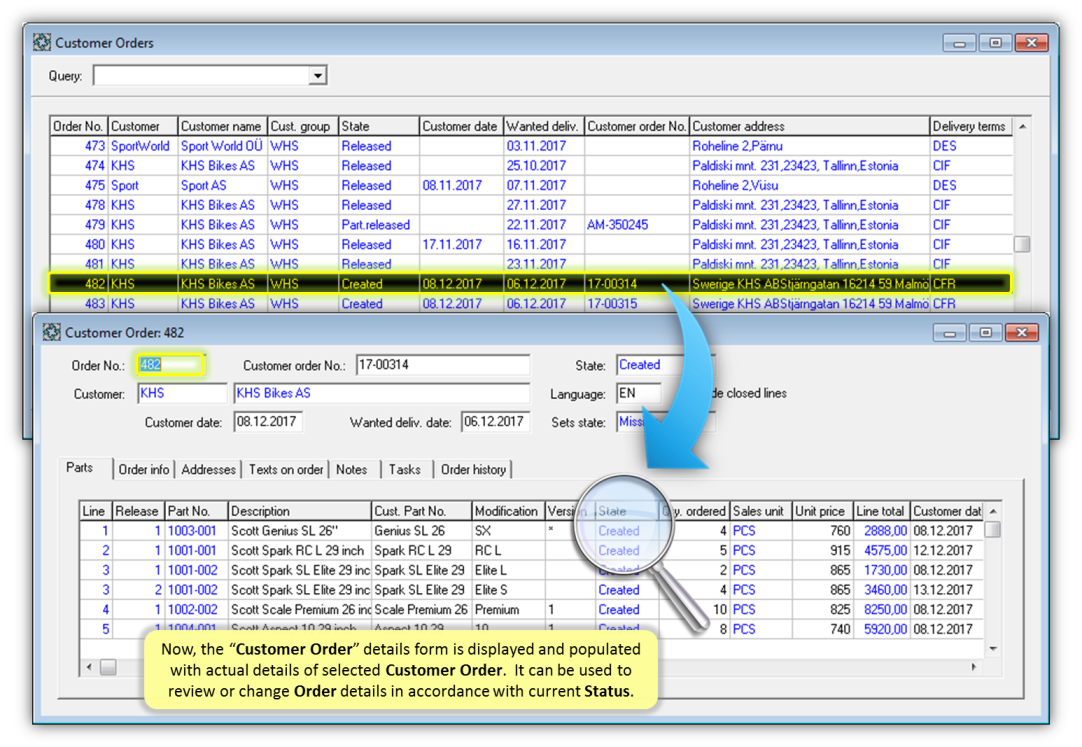Screen dimensions: 1082x747
Task: Select the Notes tab
Action: click(351, 470)
